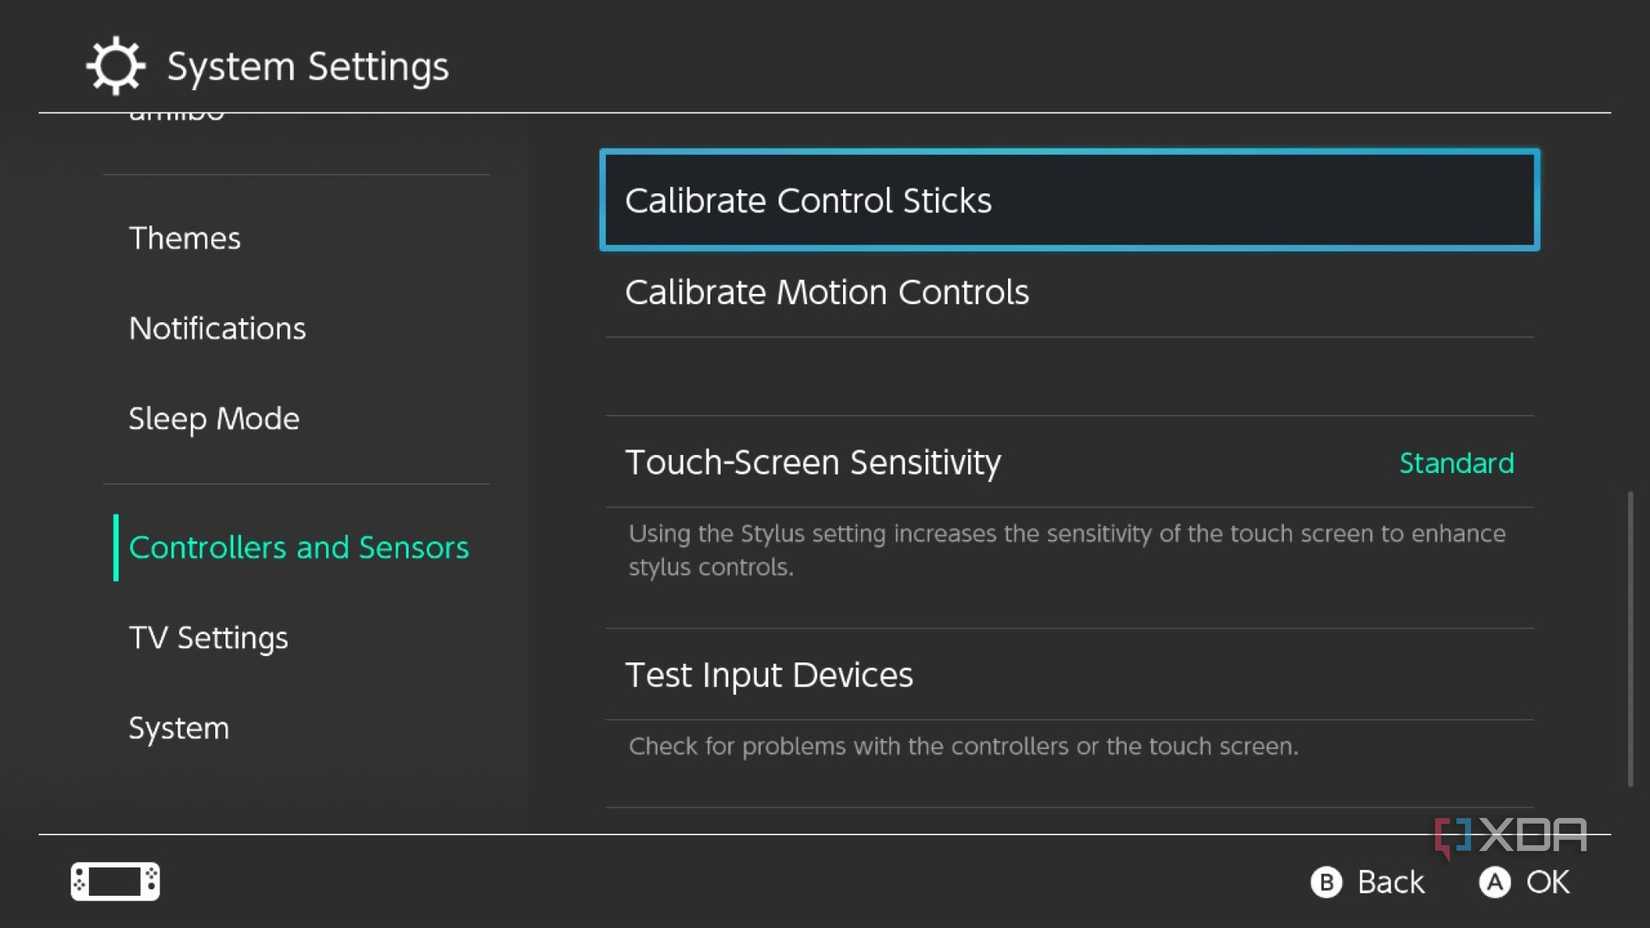Screen dimensions: 1650x928
Task: Select Sleep Mode in the sidebar
Action: coord(214,418)
